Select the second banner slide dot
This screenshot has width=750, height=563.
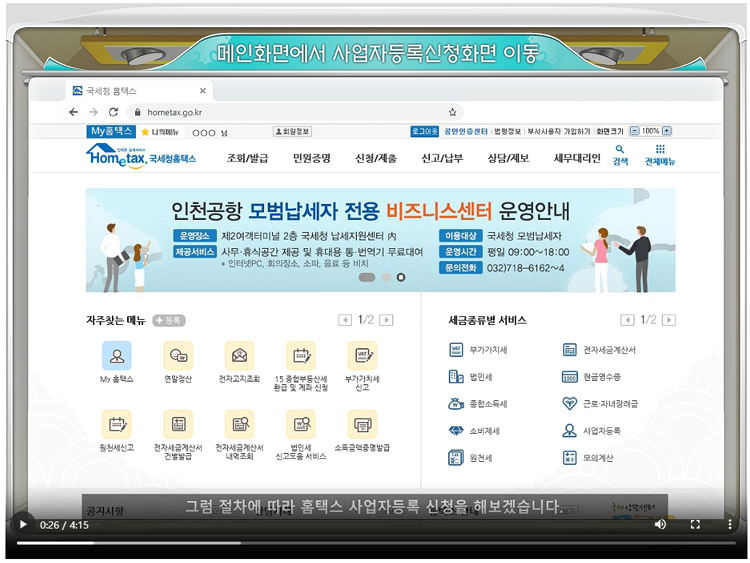pyautogui.click(x=386, y=277)
